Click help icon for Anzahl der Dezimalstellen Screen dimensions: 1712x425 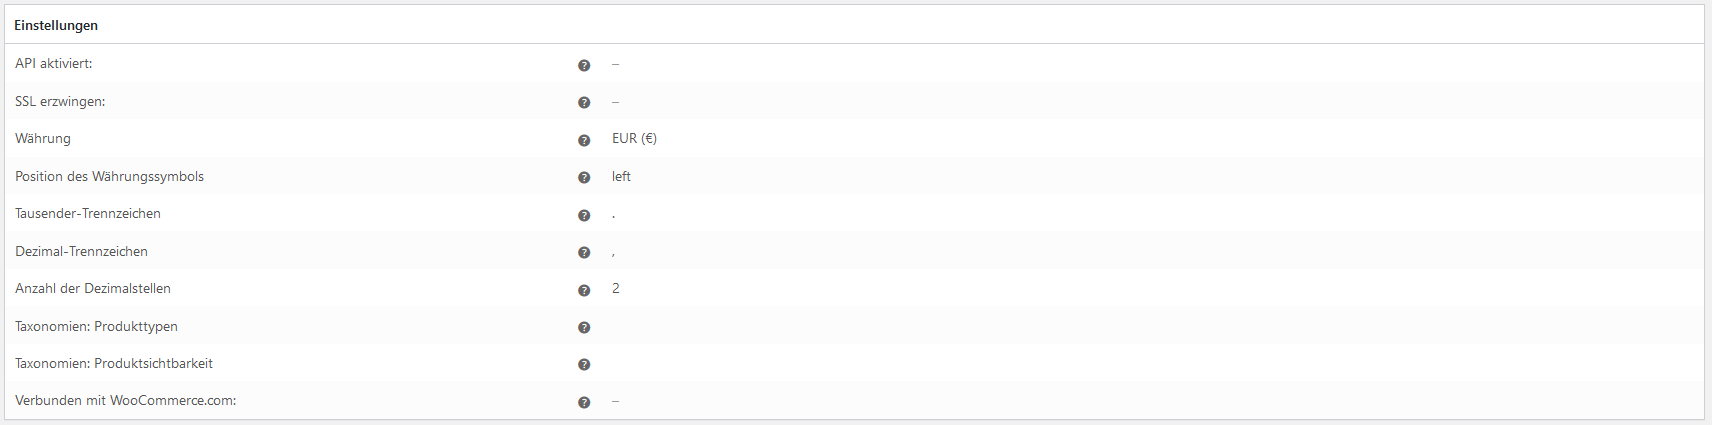[x=584, y=290]
